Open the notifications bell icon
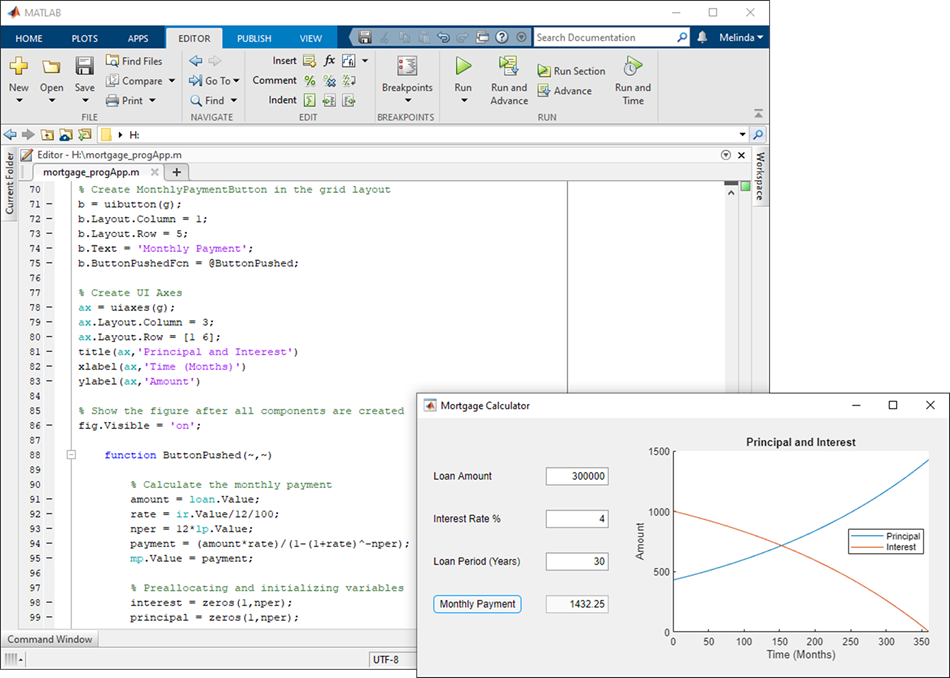 pyautogui.click(x=703, y=38)
